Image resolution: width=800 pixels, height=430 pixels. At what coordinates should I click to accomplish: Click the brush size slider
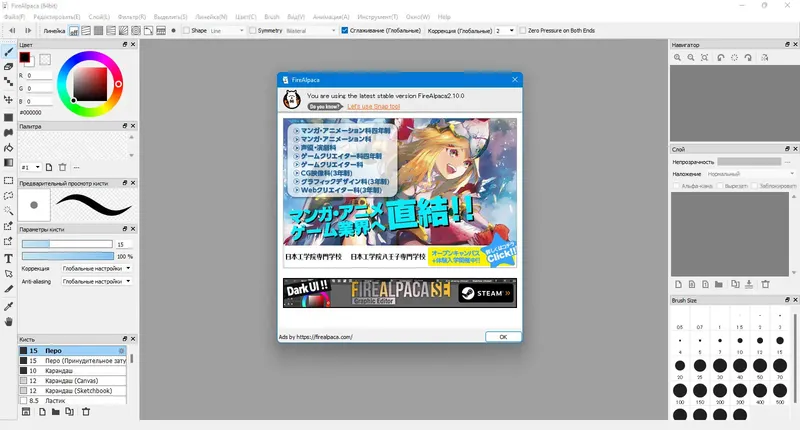point(67,244)
